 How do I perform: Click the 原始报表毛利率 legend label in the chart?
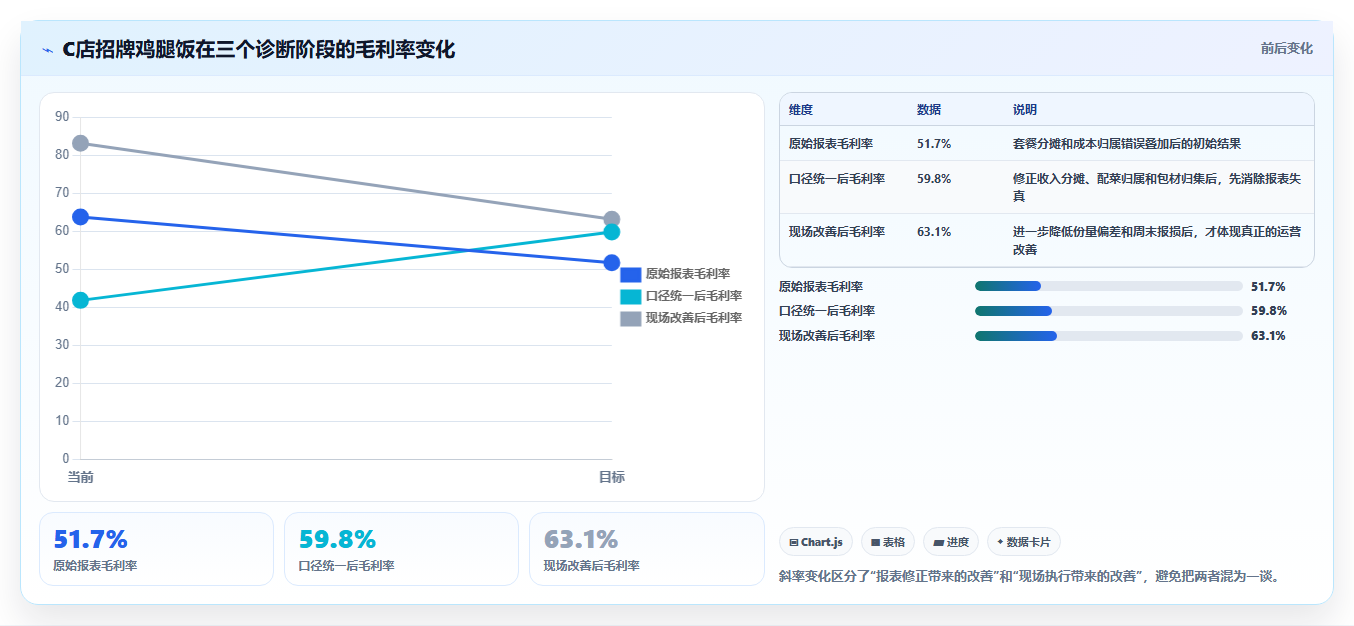(x=688, y=274)
